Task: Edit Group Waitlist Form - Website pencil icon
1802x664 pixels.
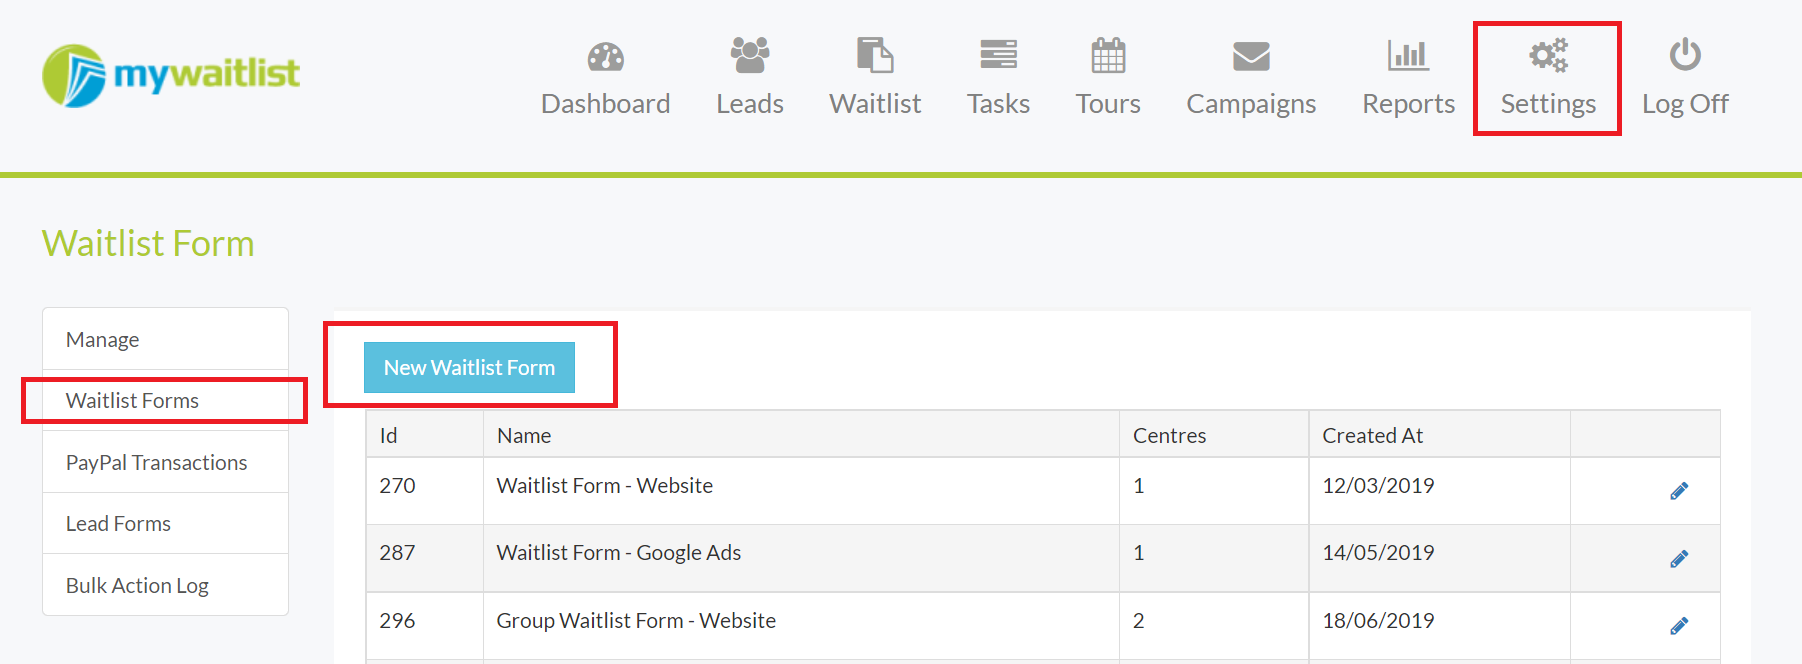Action: 1679,626
